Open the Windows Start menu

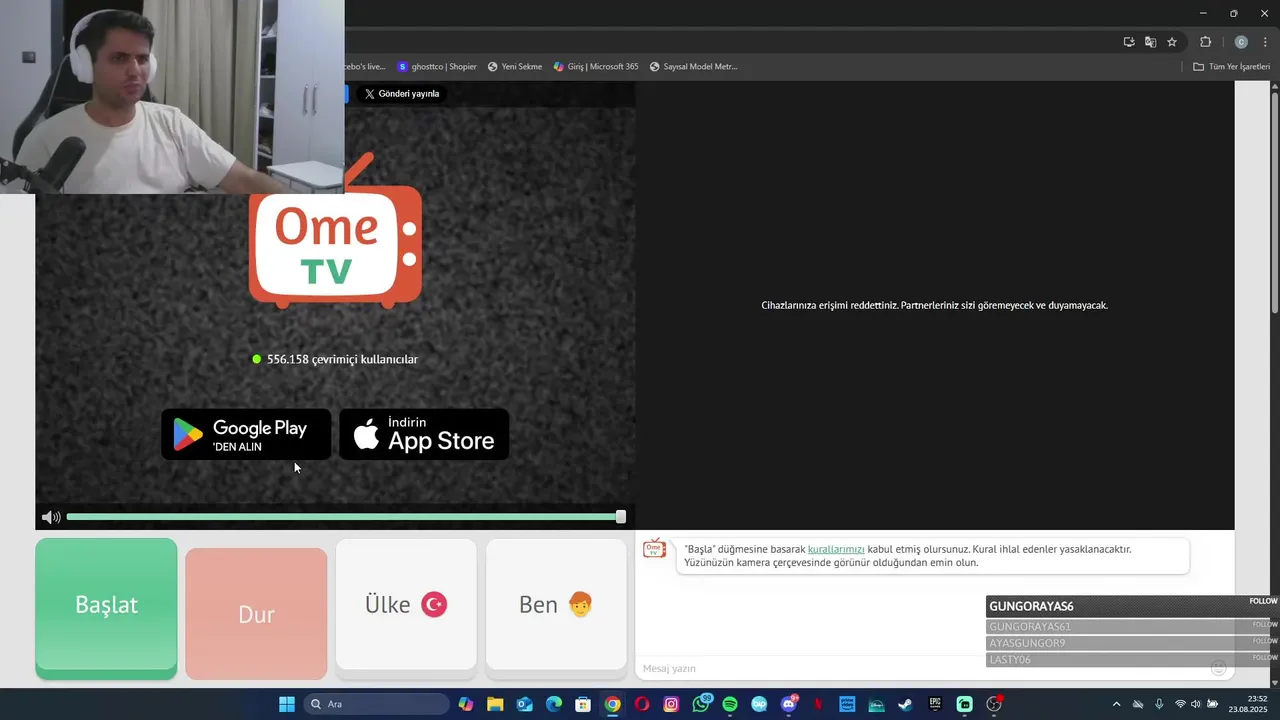pos(287,704)
